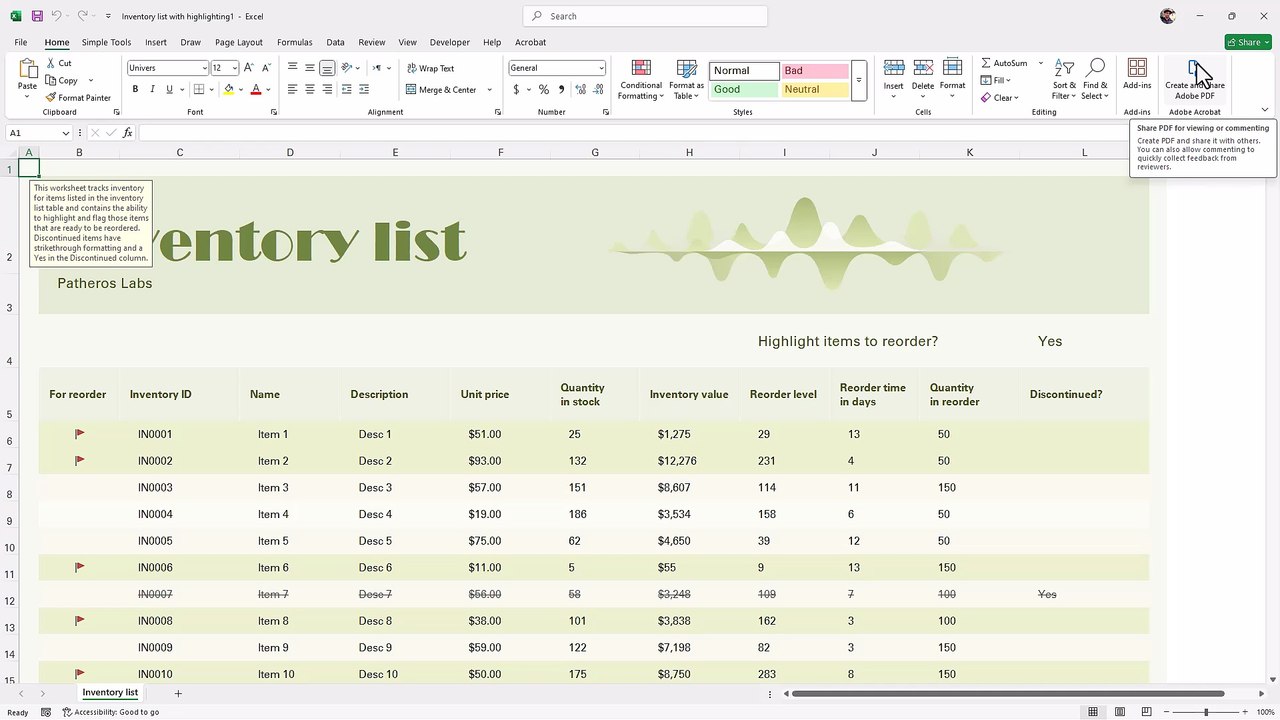Apply the green Good cell style

(x=744, y=89)
